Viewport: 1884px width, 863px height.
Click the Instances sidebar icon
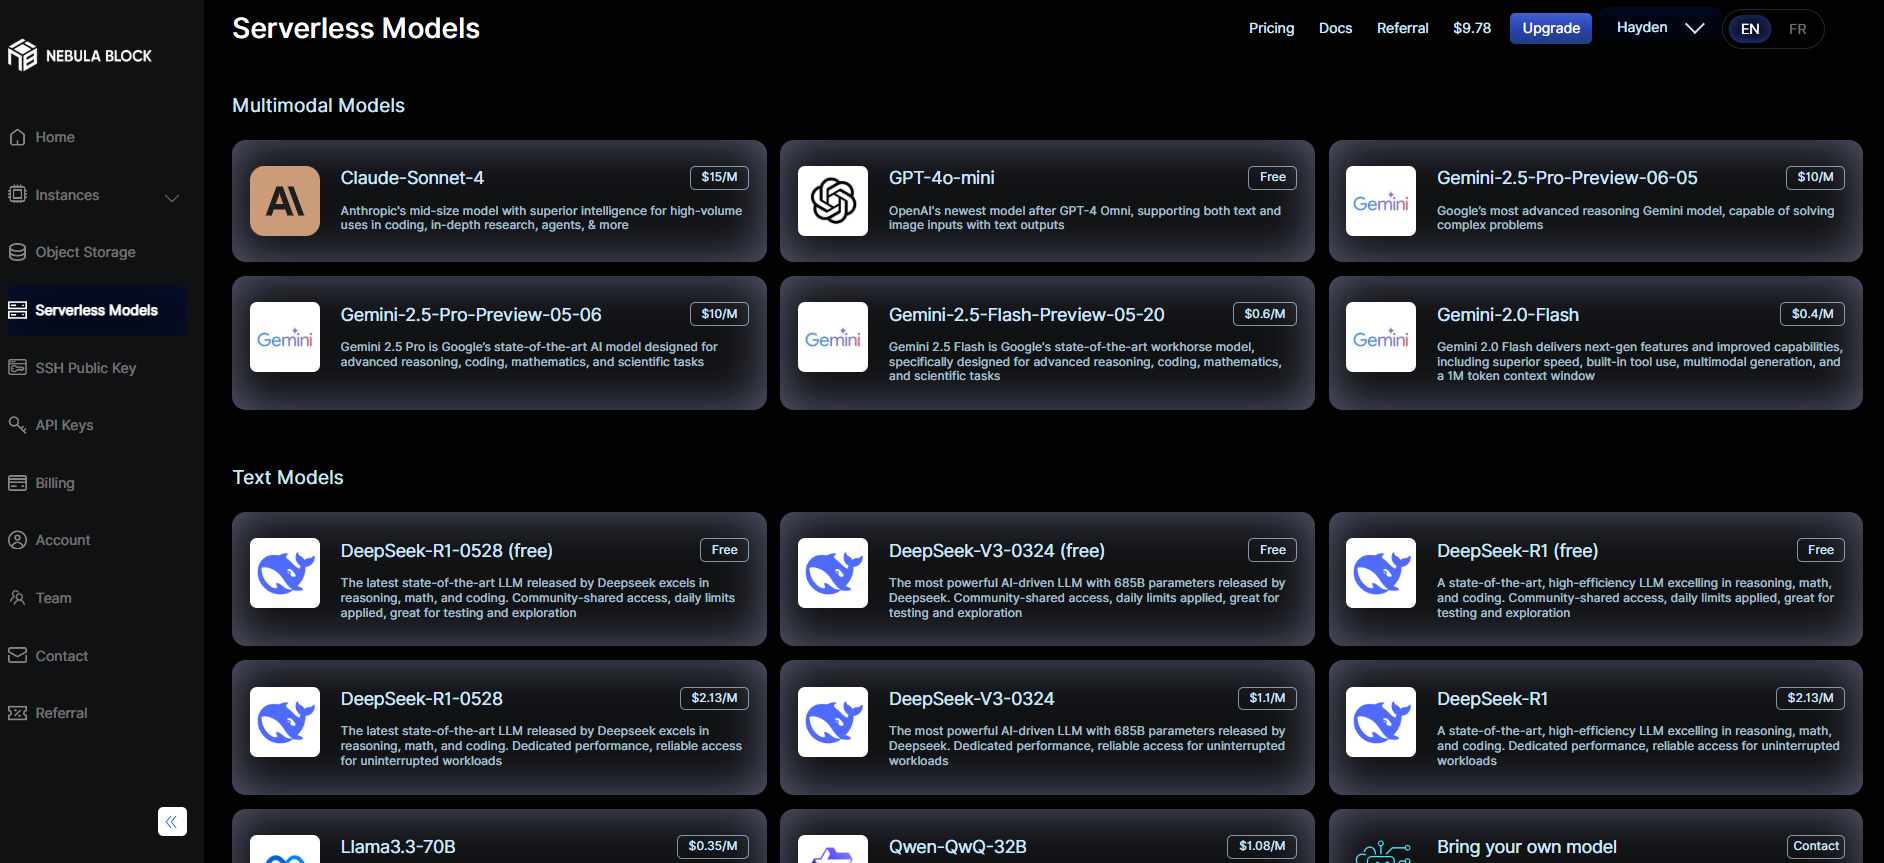click(17, 194)
